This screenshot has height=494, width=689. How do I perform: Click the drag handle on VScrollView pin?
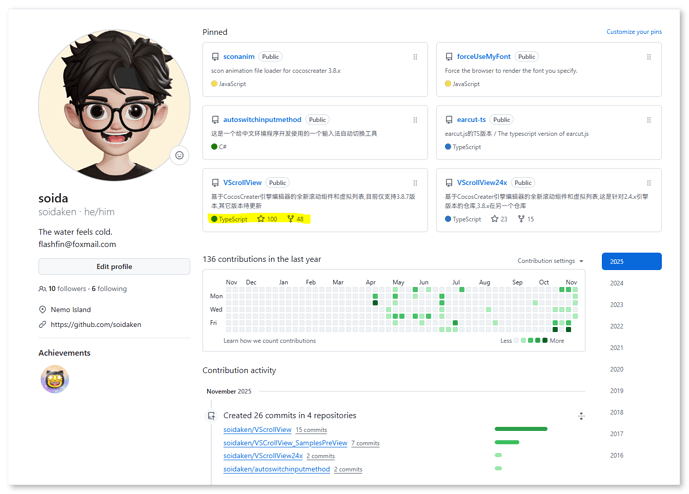(415, 183)
